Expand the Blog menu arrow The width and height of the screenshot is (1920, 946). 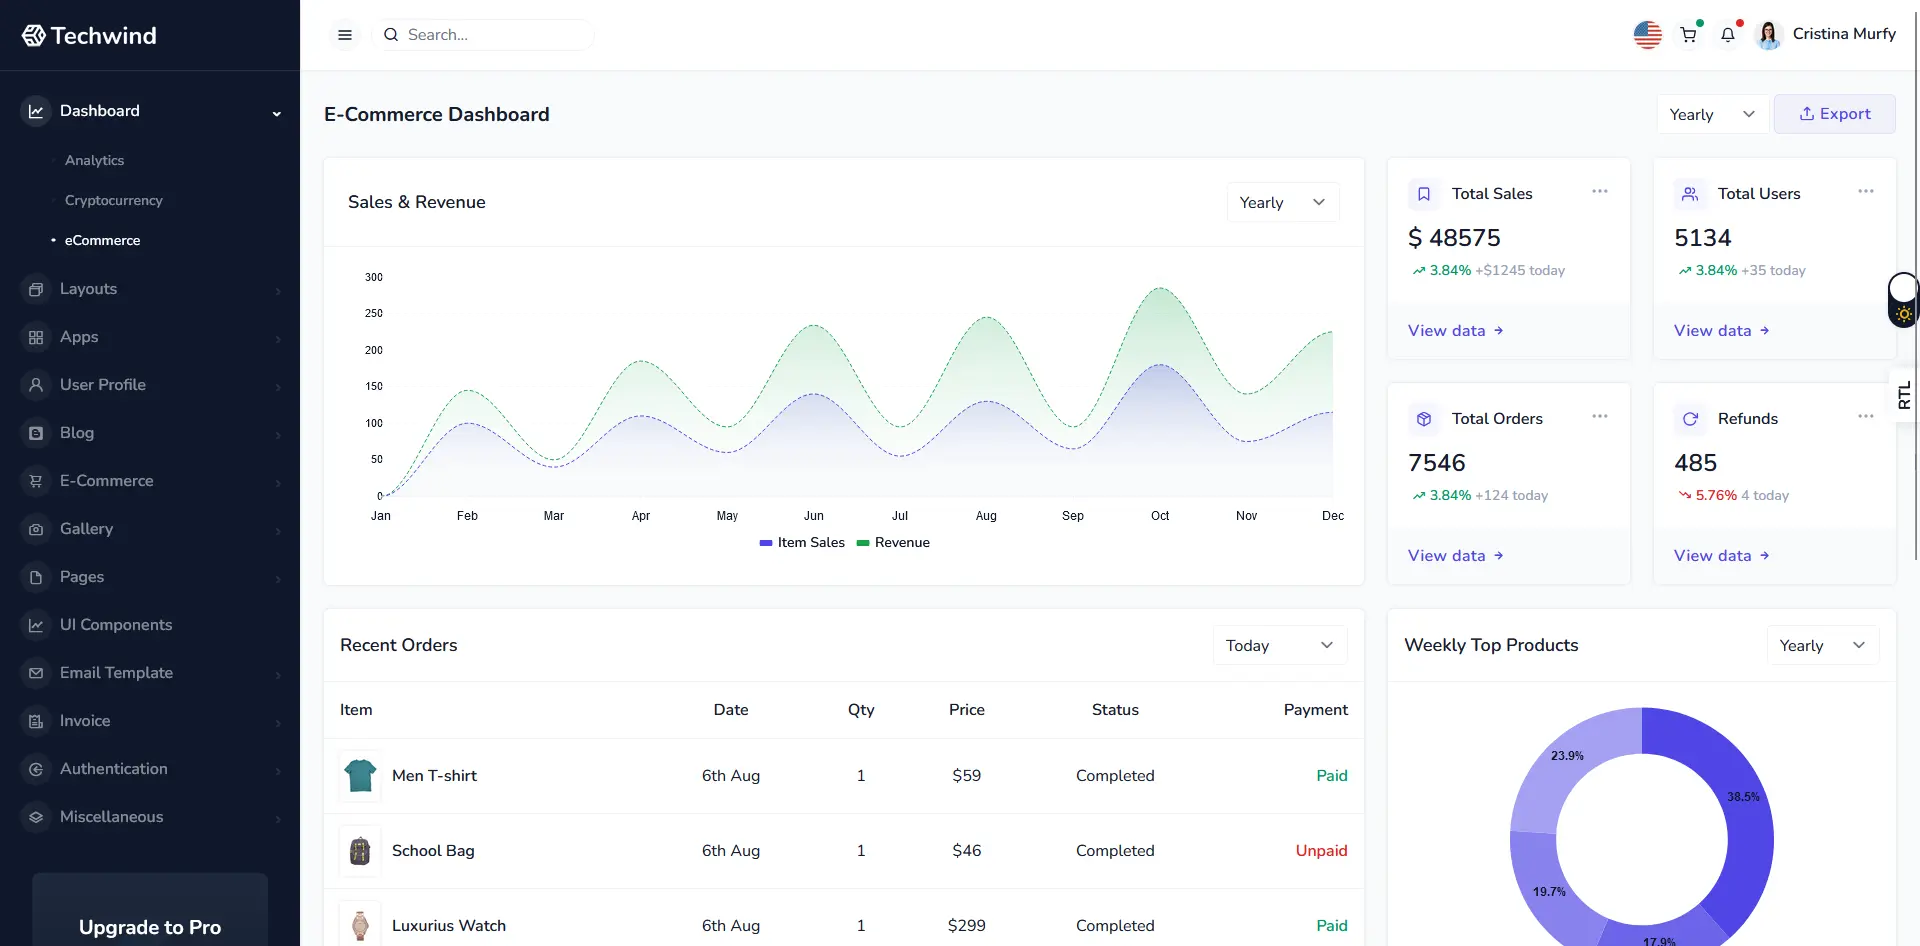point(278,435)
